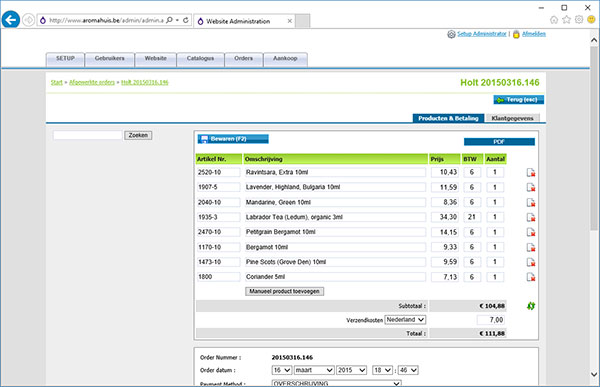The height and width of the screenshot is (387, 600).
Task: Open the Payment Method dropdown
Action: click(336, 383)
